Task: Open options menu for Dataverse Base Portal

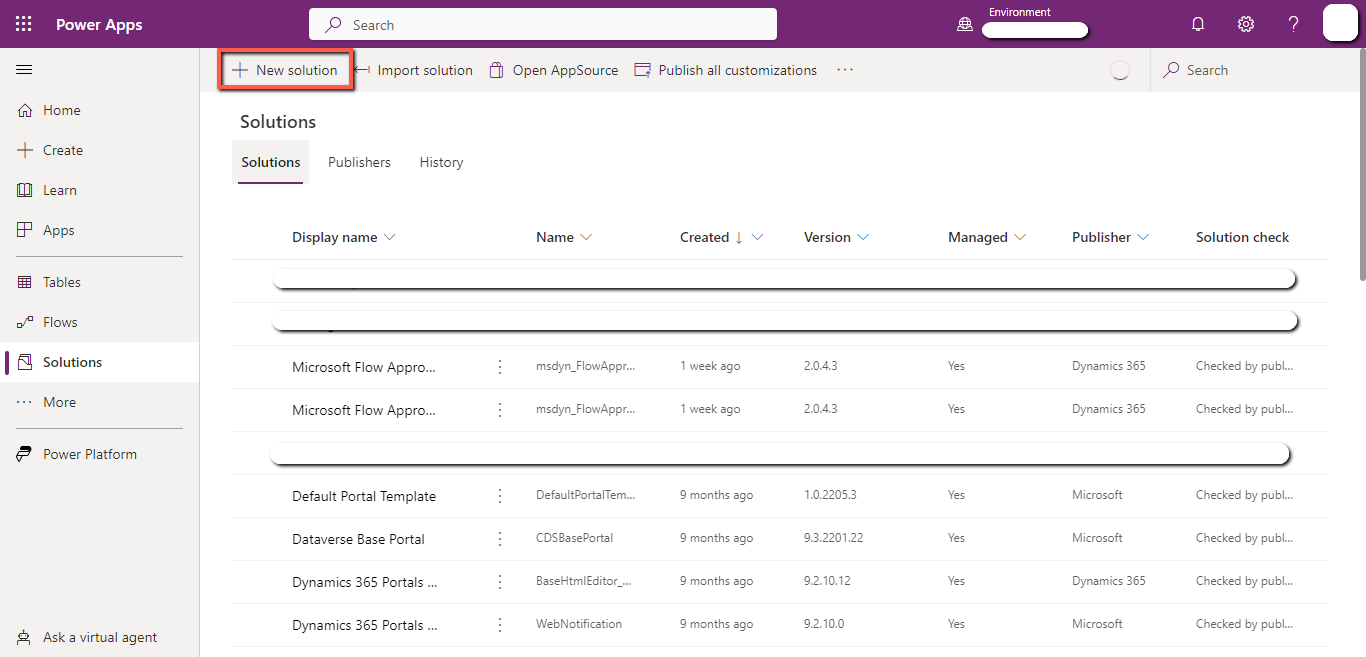Action: tap(500, 539)
